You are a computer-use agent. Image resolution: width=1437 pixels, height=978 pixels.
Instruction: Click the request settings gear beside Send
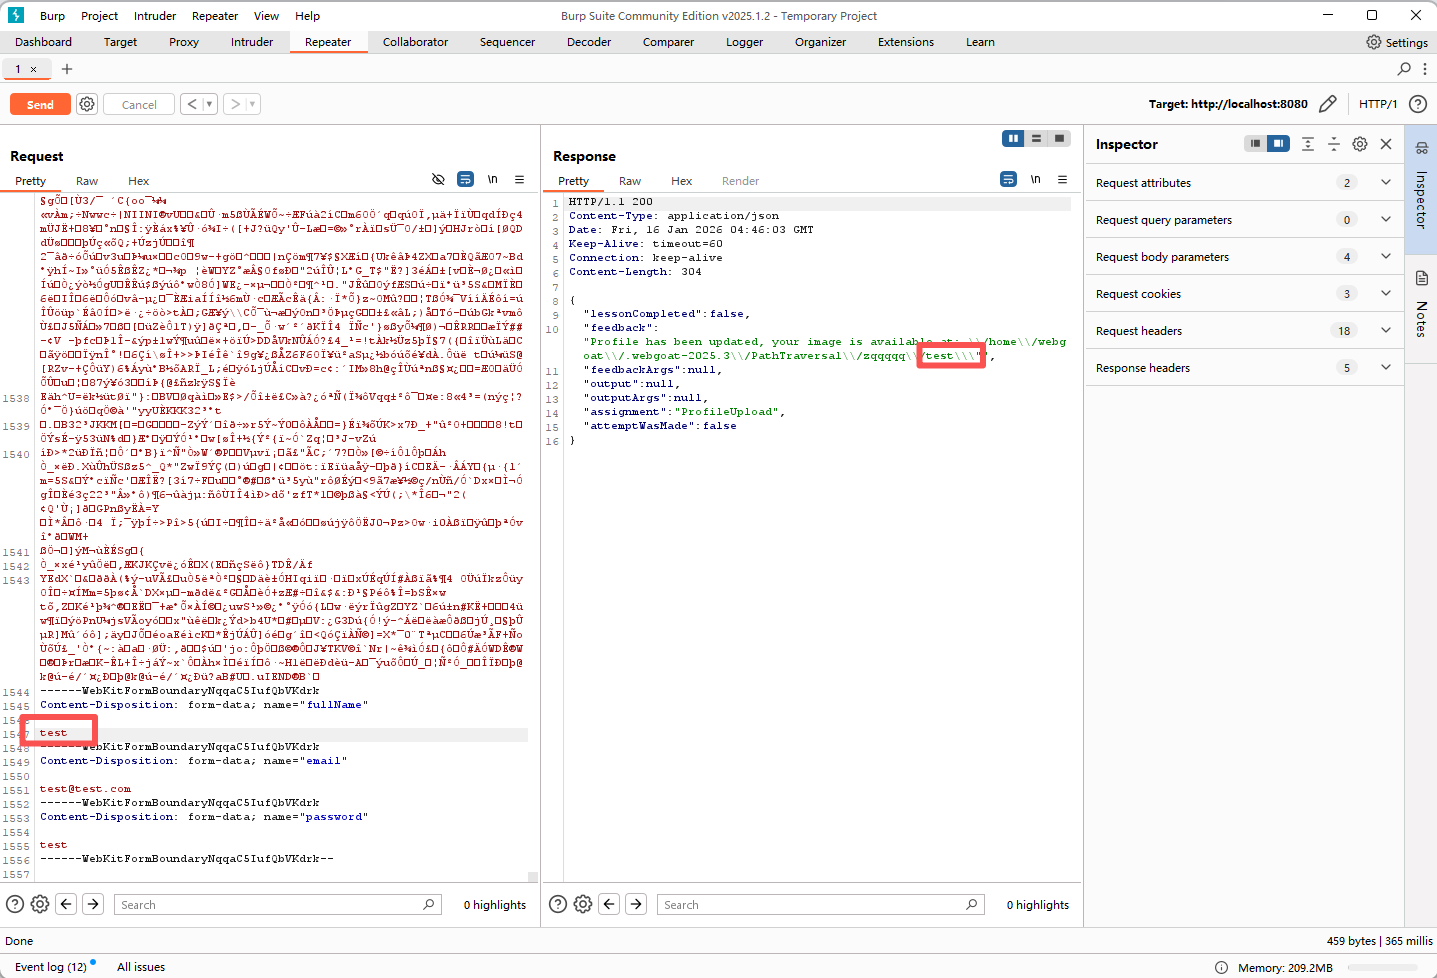(87, 104)
